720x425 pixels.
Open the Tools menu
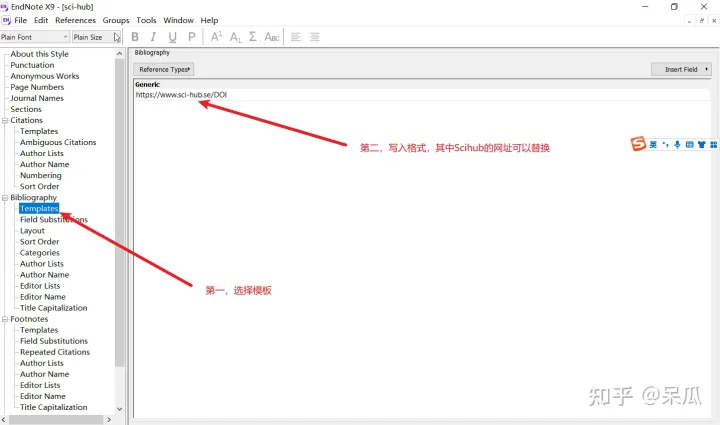click(x=146, y=20)
